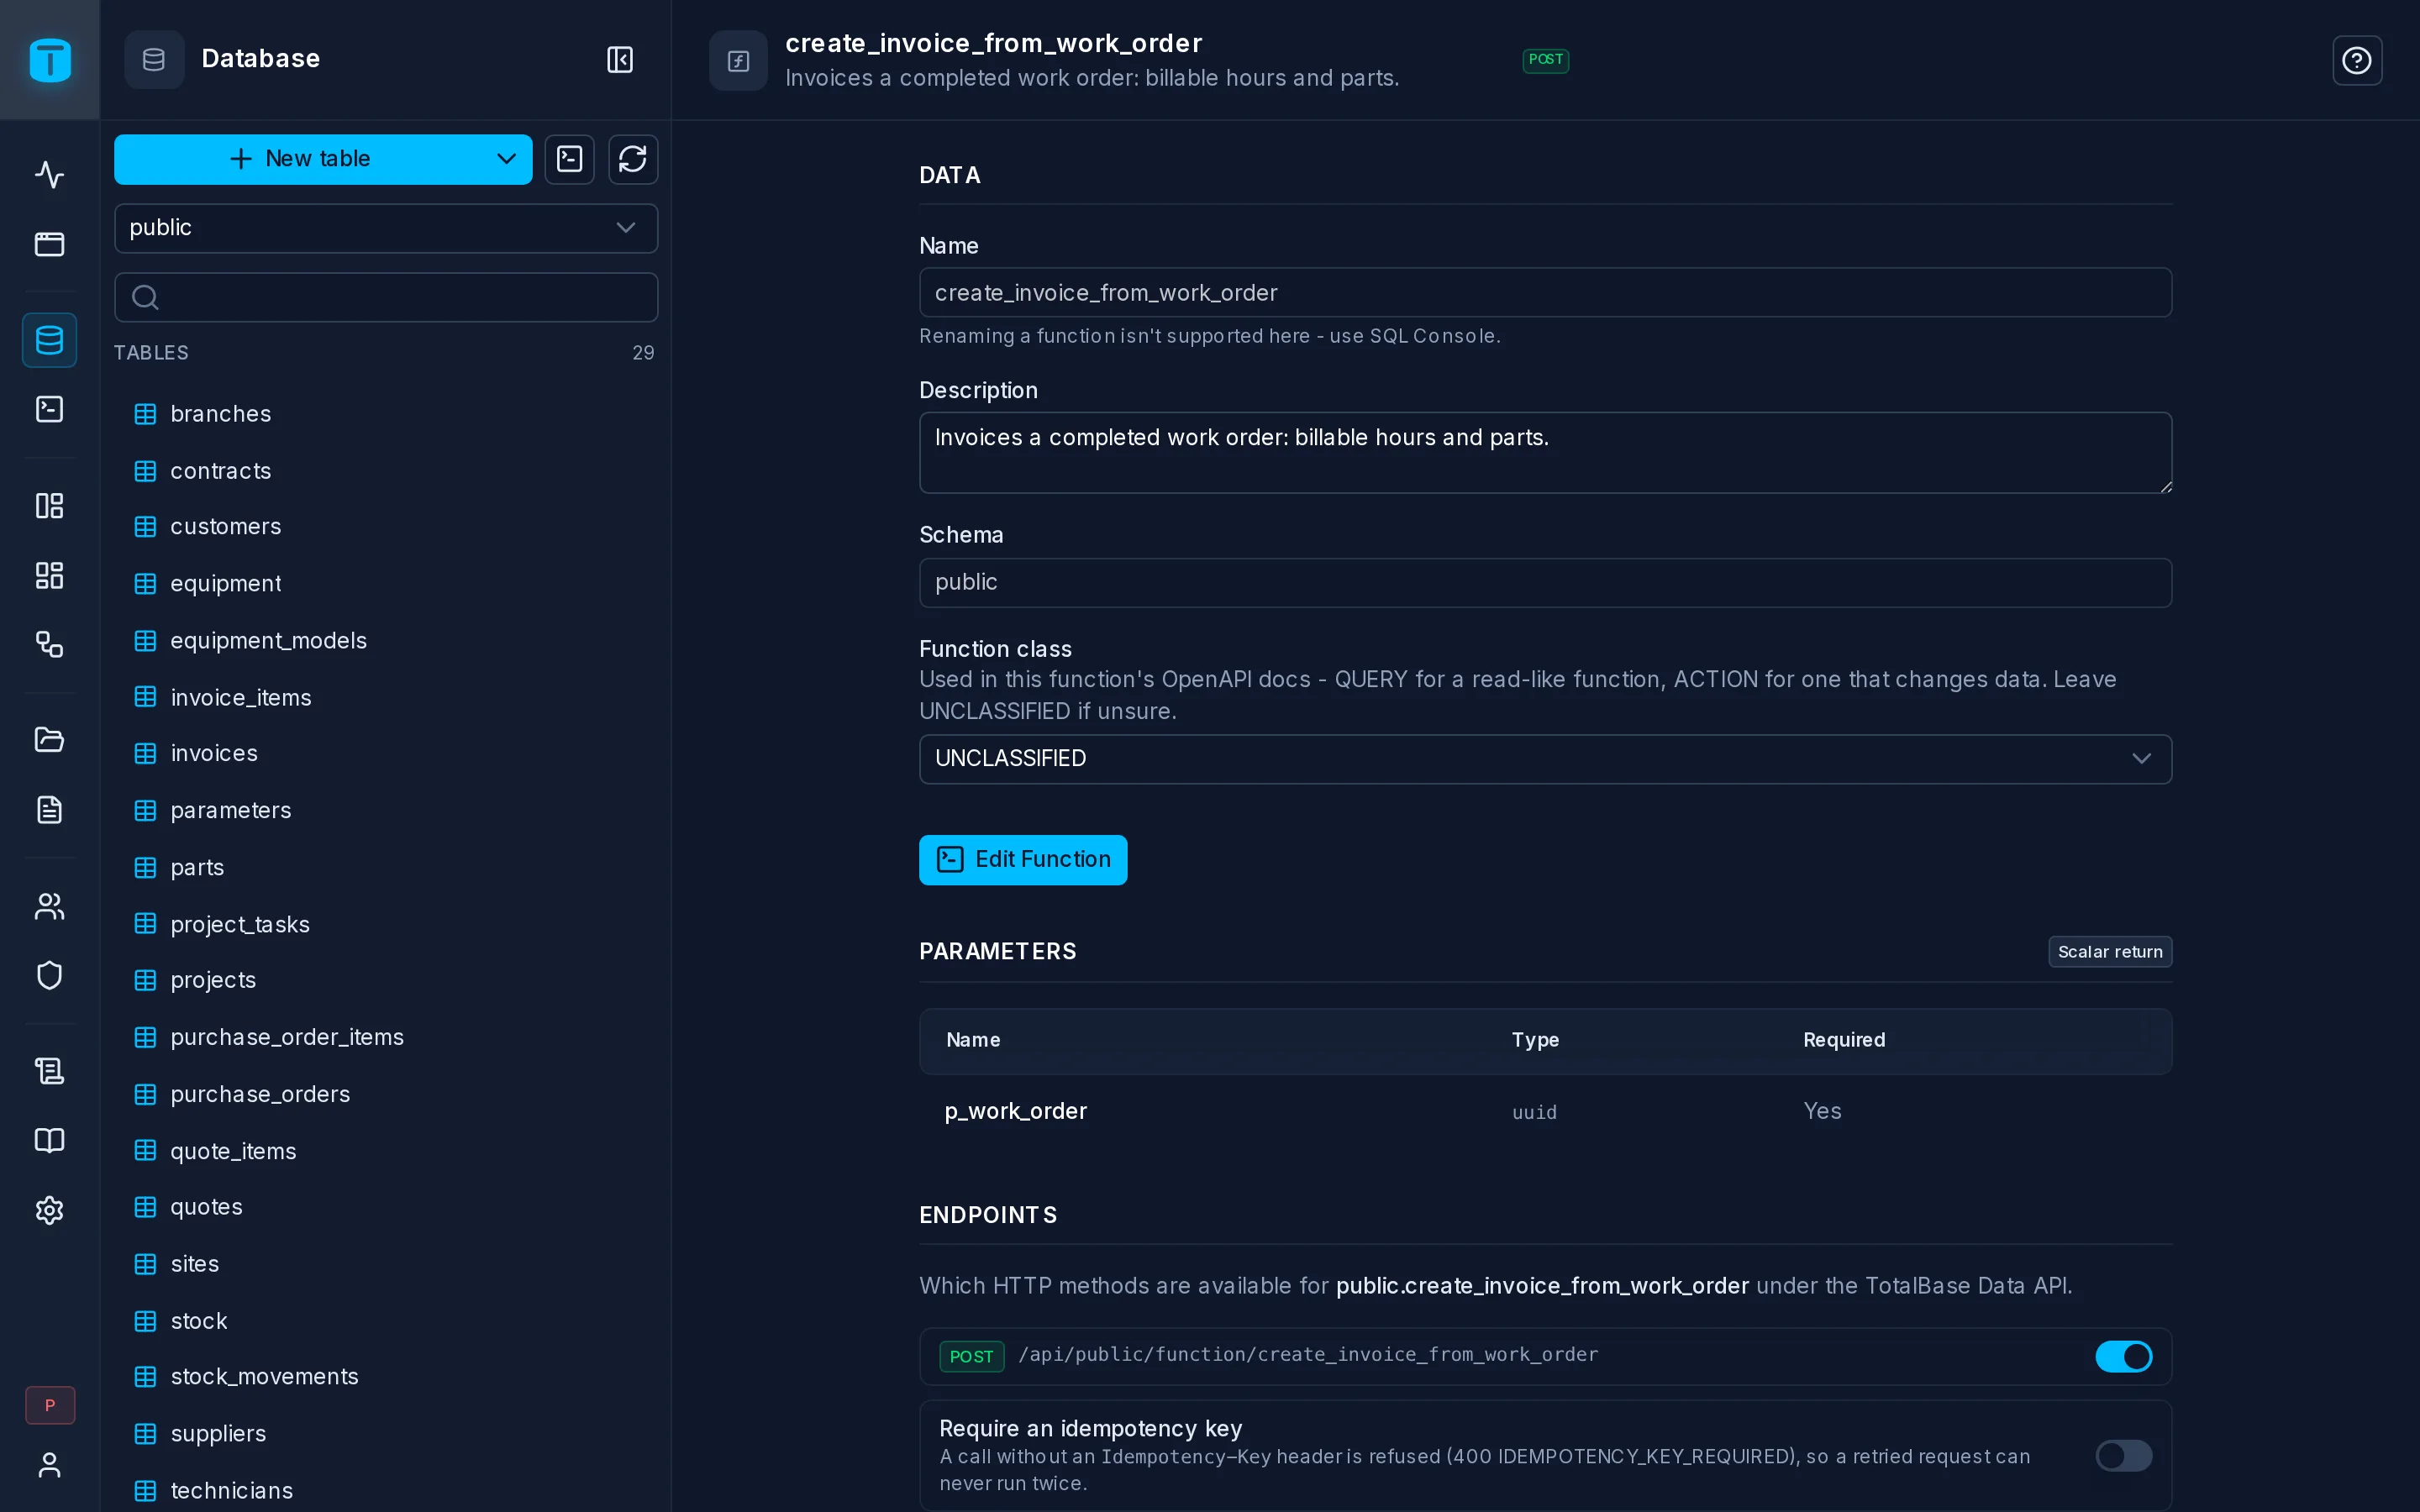Open the scroll logs icon in sidebar
Screen dimensions: 2420x1512
49,1071
